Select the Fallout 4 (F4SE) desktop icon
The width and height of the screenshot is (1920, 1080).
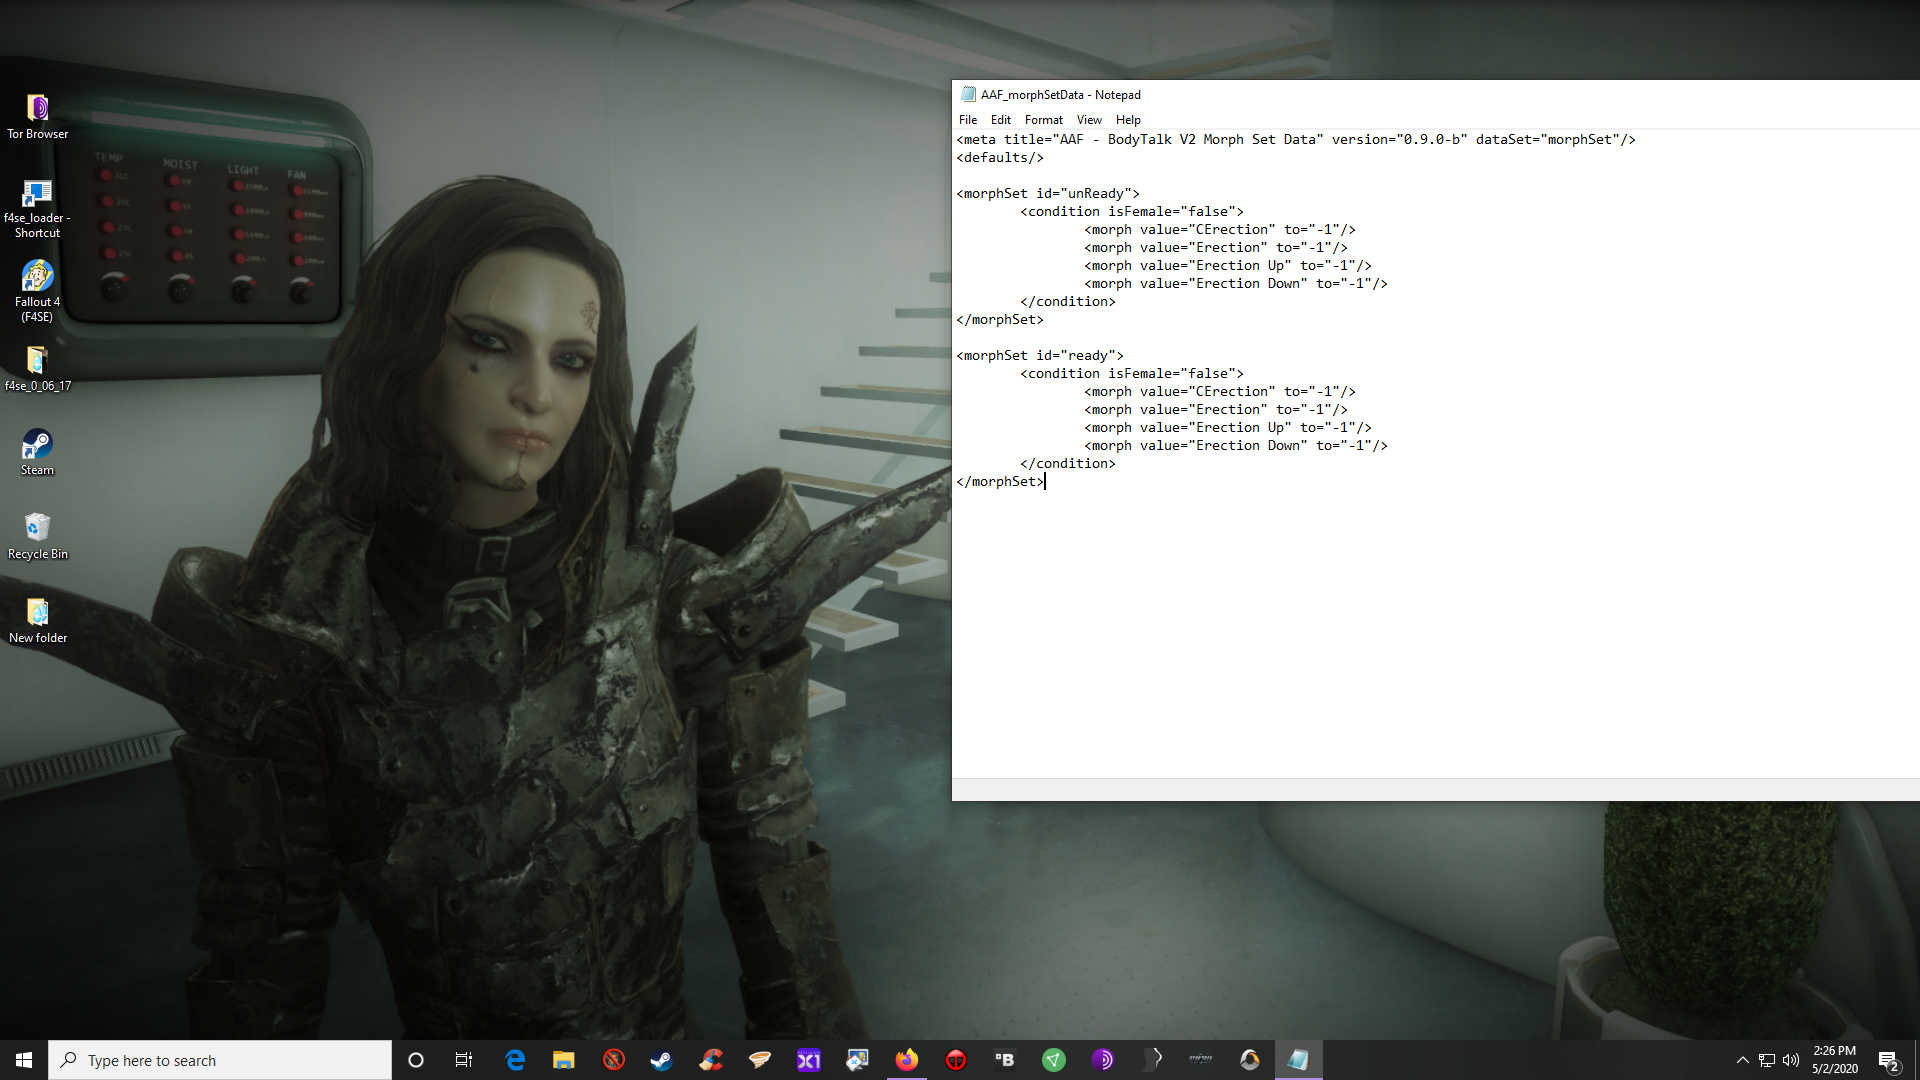click(37, 291)
